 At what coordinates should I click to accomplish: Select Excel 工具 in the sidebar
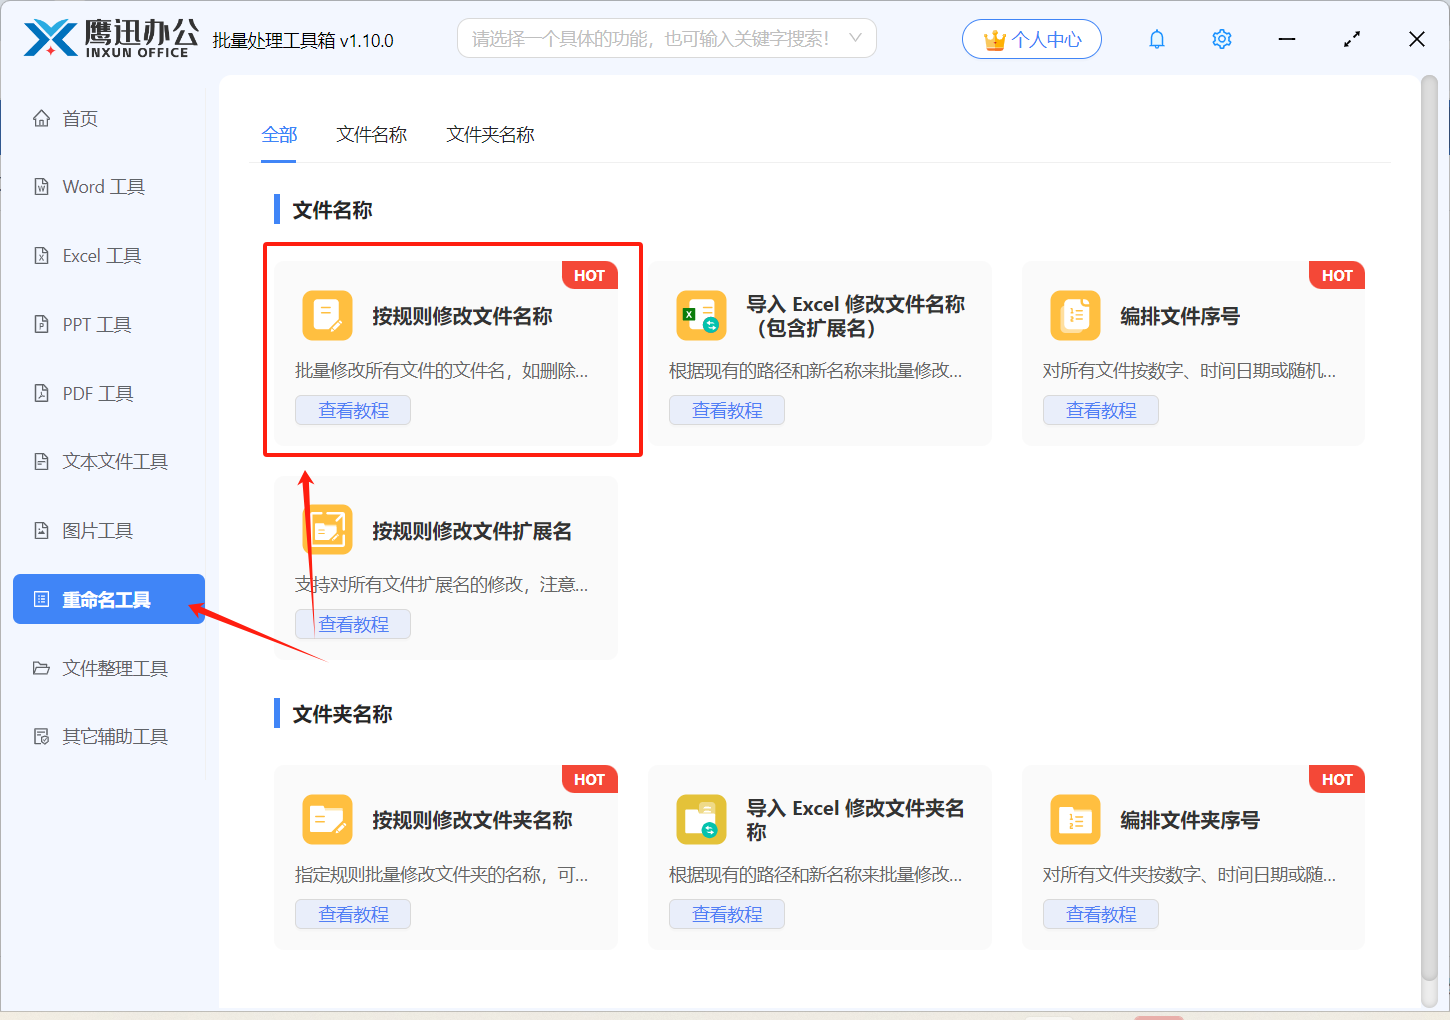pyautogui.click(x=99, y=255)
